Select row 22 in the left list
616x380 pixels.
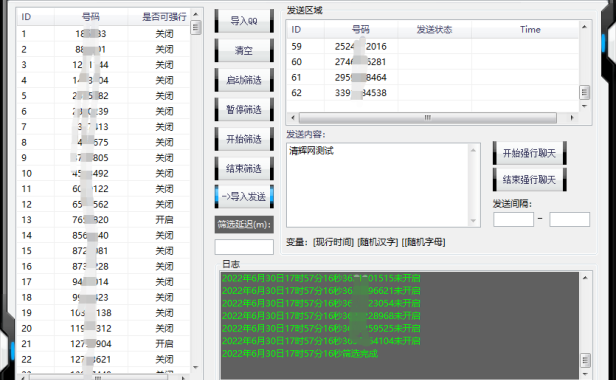tap(103, 359)
